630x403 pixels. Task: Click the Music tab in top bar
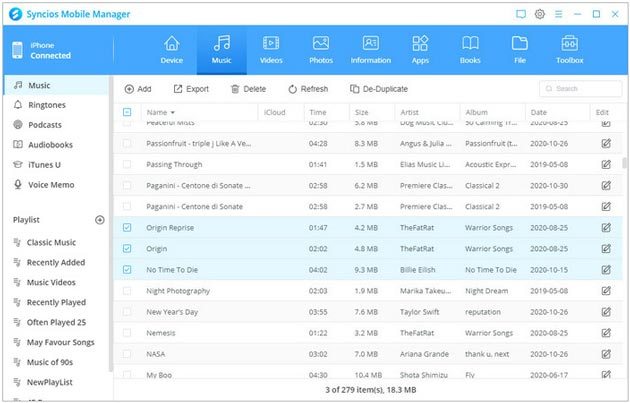tap(221, 50)
